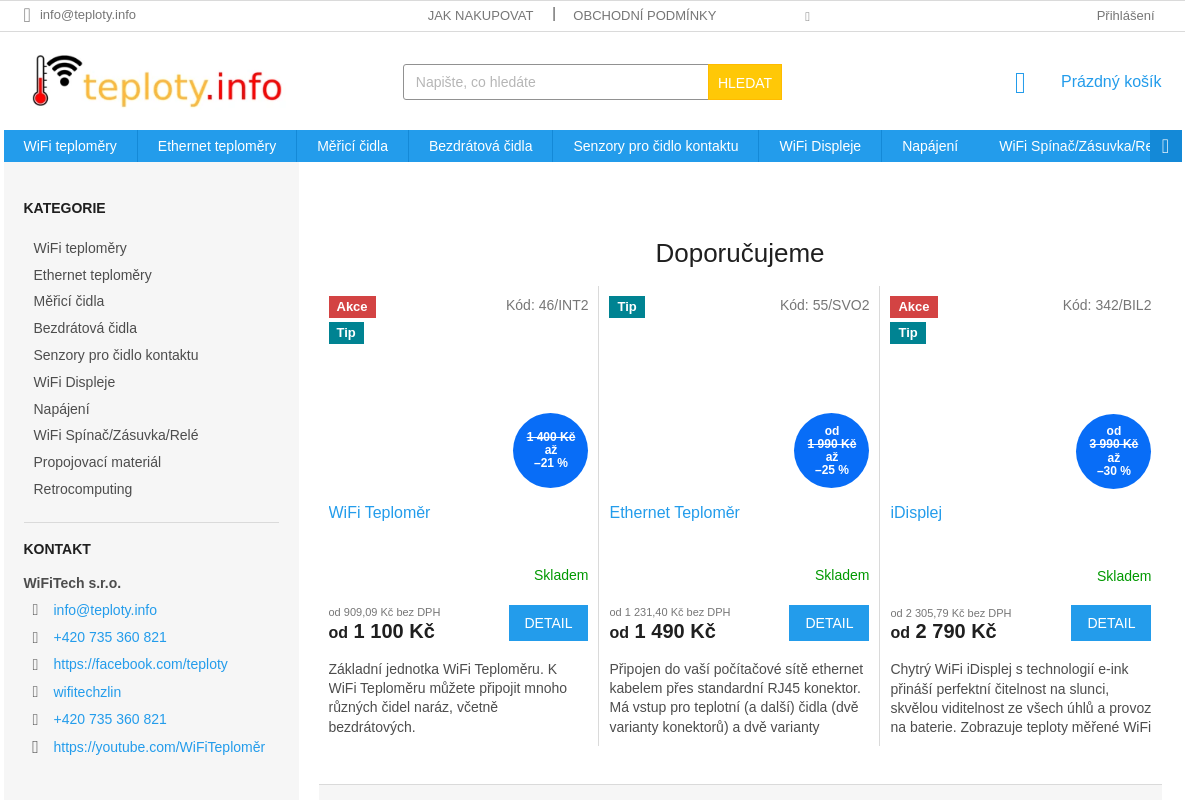Click the navigation bar's right arrow icon
1200x800 pixels.
point(1165,146)
